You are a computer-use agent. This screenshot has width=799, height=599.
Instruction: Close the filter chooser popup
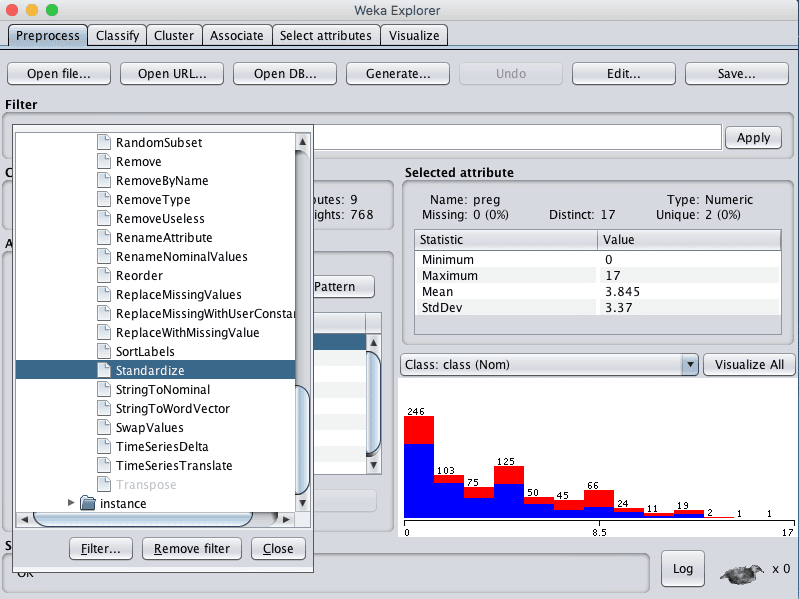coord(278,549)
